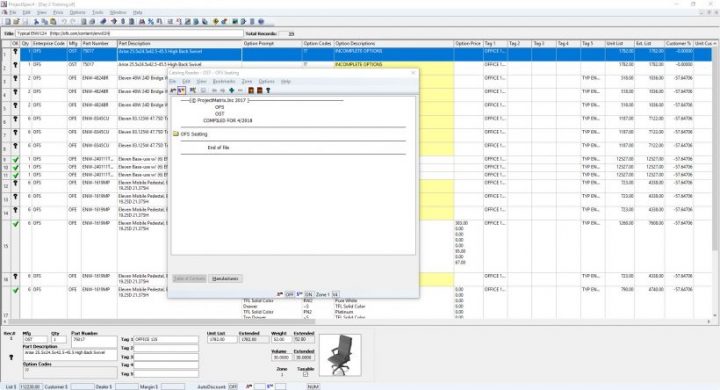Toggle the Taxable checkbox
The width and height of the screenshot is (720, 390).
(305, 374)
